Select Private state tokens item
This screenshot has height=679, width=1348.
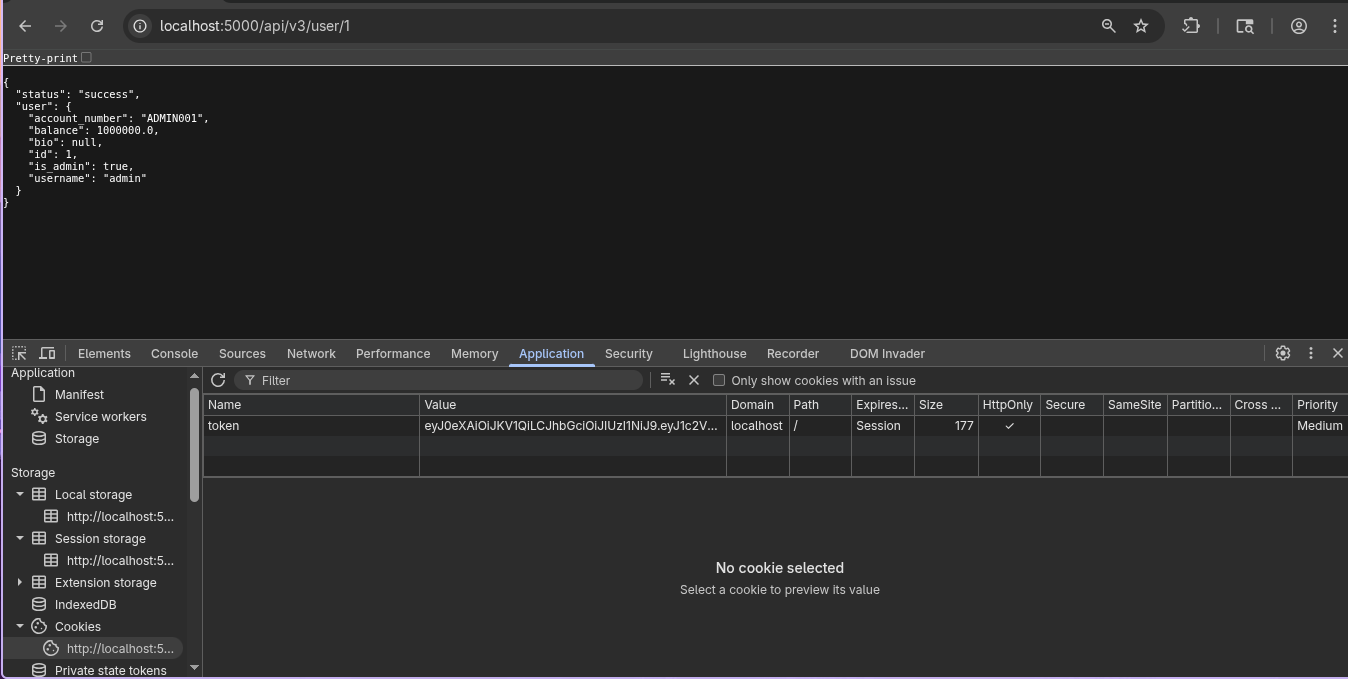pyautogui.click(x=110, y=671)
